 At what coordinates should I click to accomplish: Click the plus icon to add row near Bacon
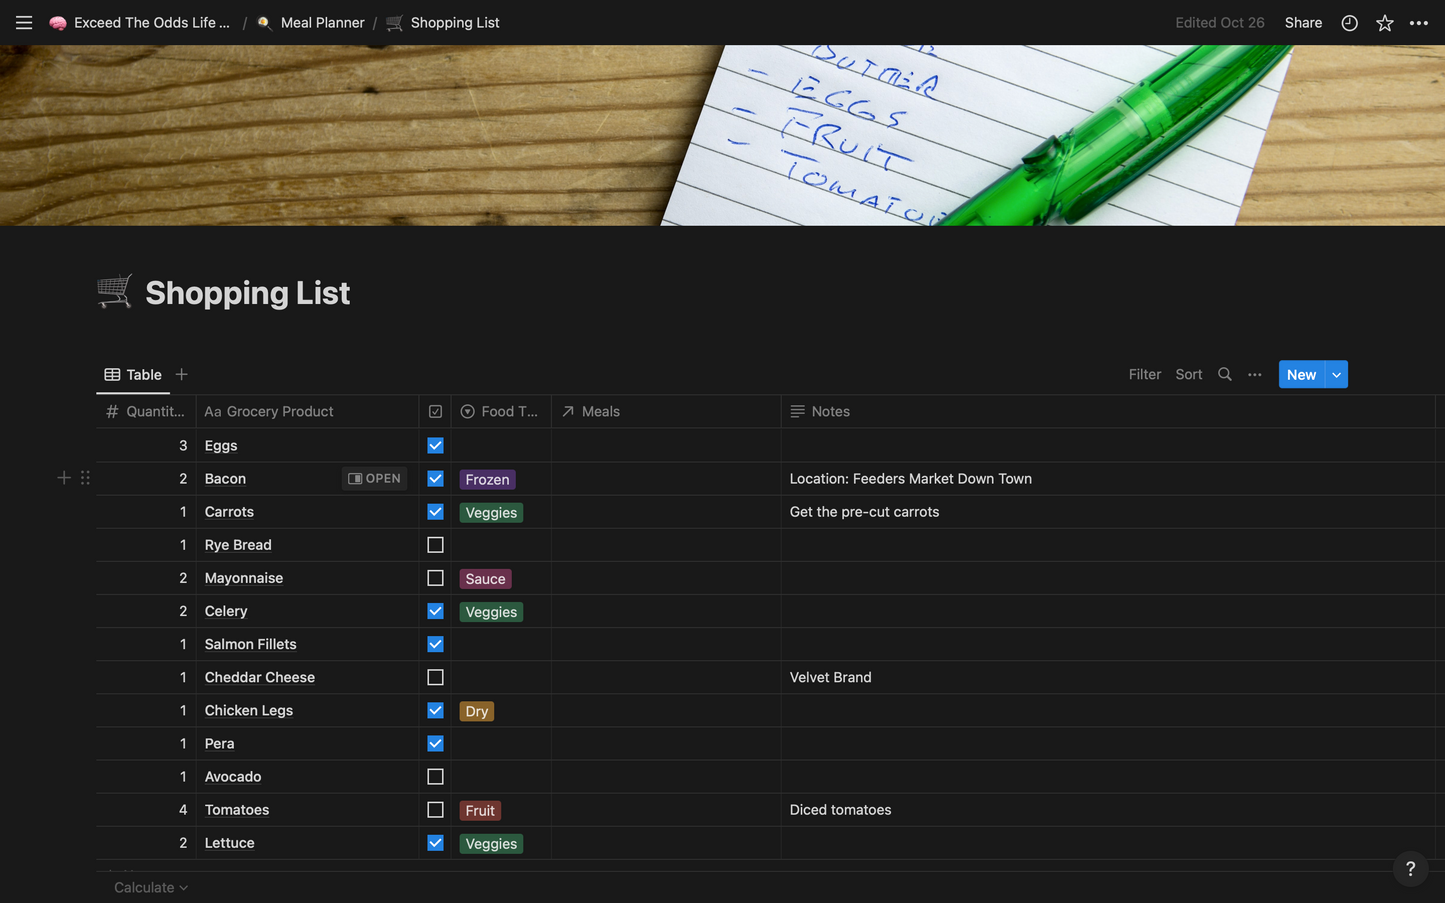click(64, 478)
